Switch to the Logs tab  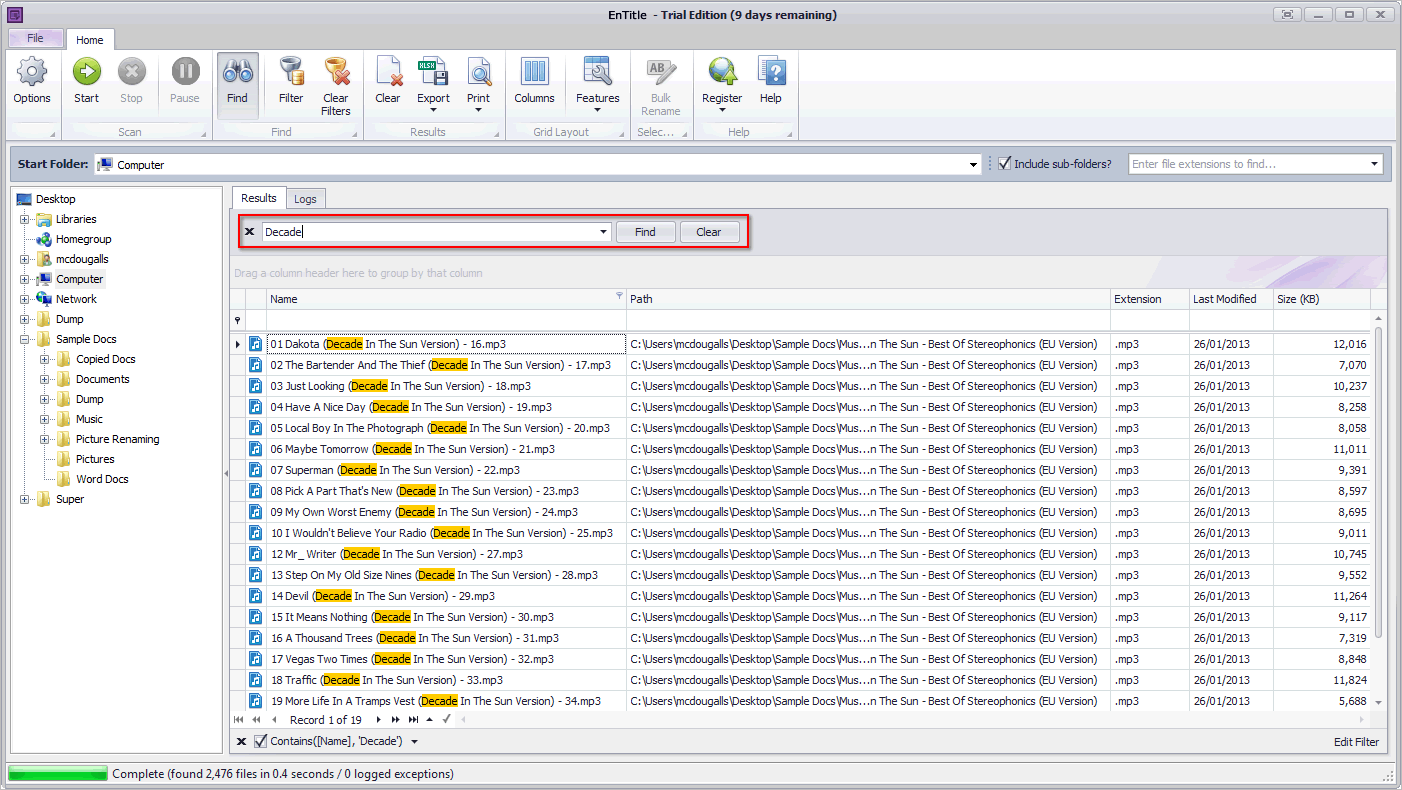coord(305,199)
